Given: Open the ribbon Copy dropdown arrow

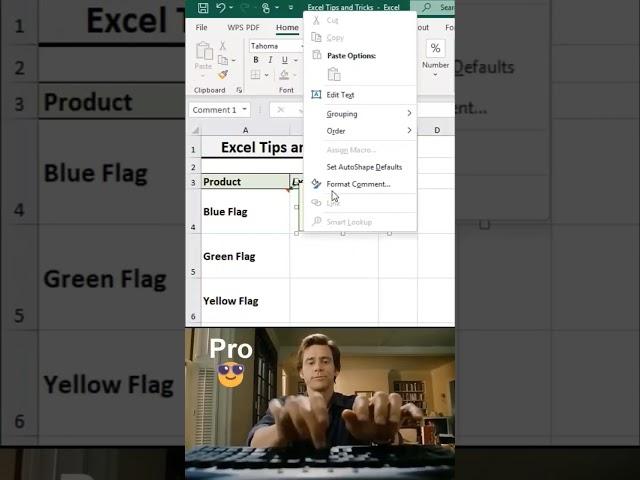Looking at the screenshot, I should point(234,60).
